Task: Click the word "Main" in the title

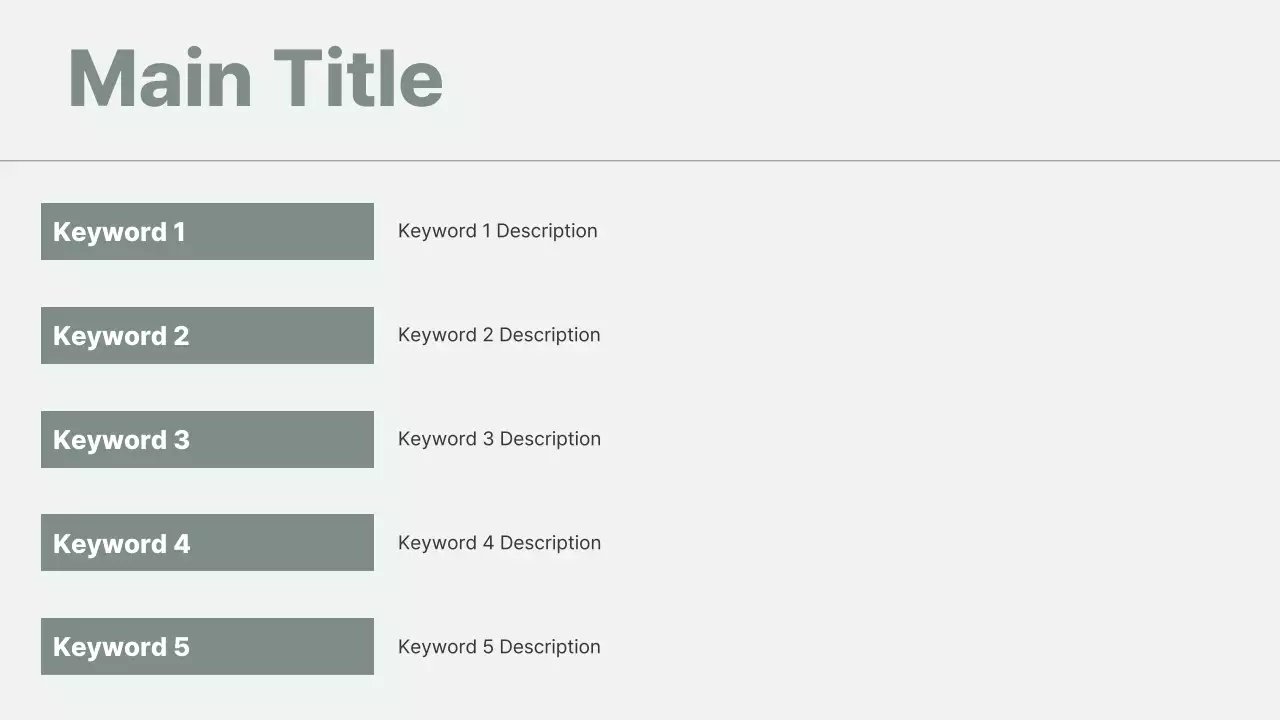Action: coord(160,79)
